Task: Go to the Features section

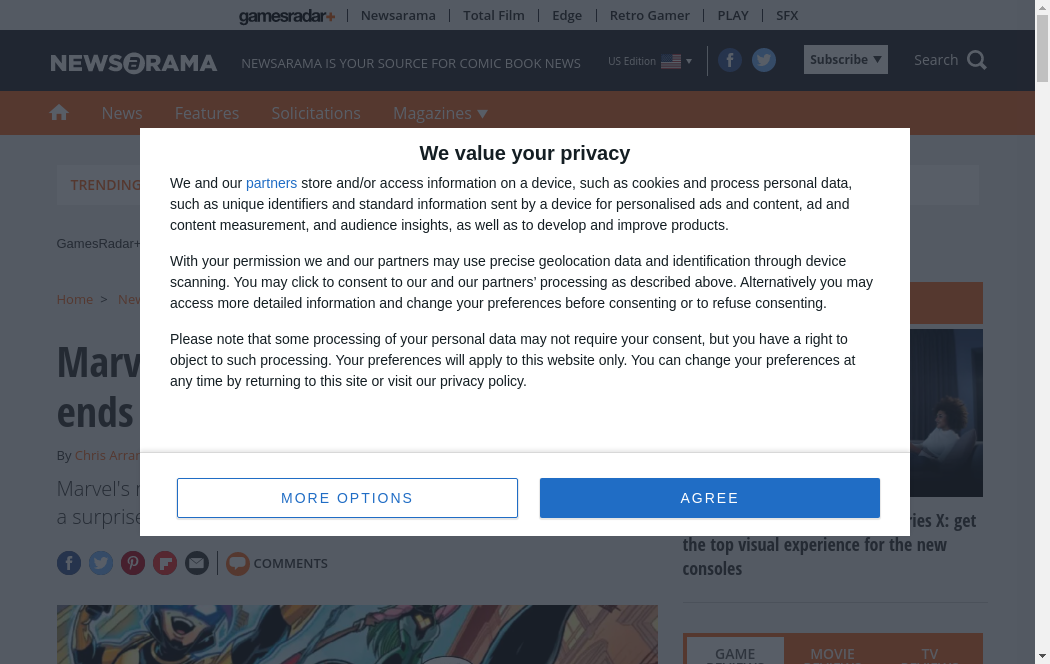Action: pos(207,113)
